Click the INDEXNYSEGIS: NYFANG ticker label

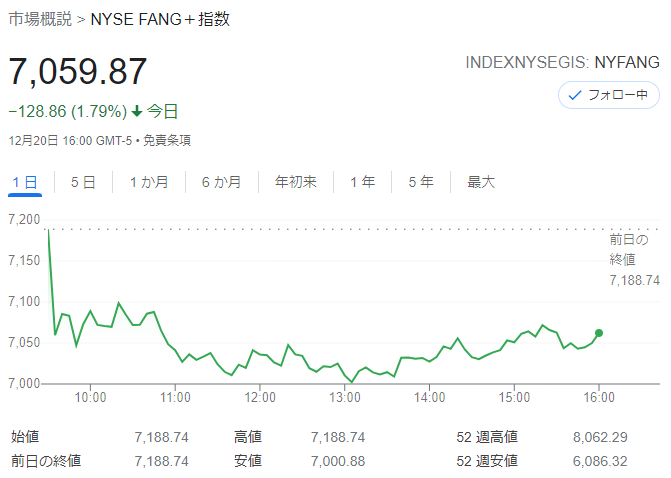tap(562, 62)
